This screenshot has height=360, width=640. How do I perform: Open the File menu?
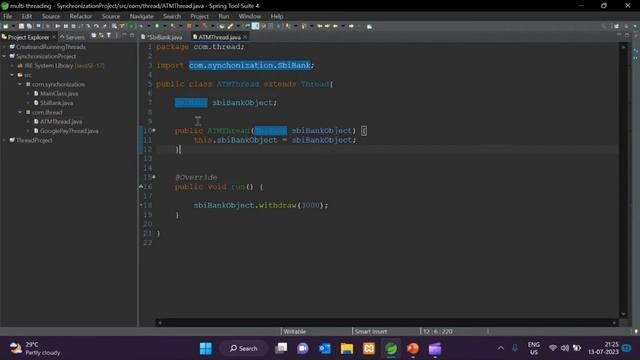pos(8,16)
